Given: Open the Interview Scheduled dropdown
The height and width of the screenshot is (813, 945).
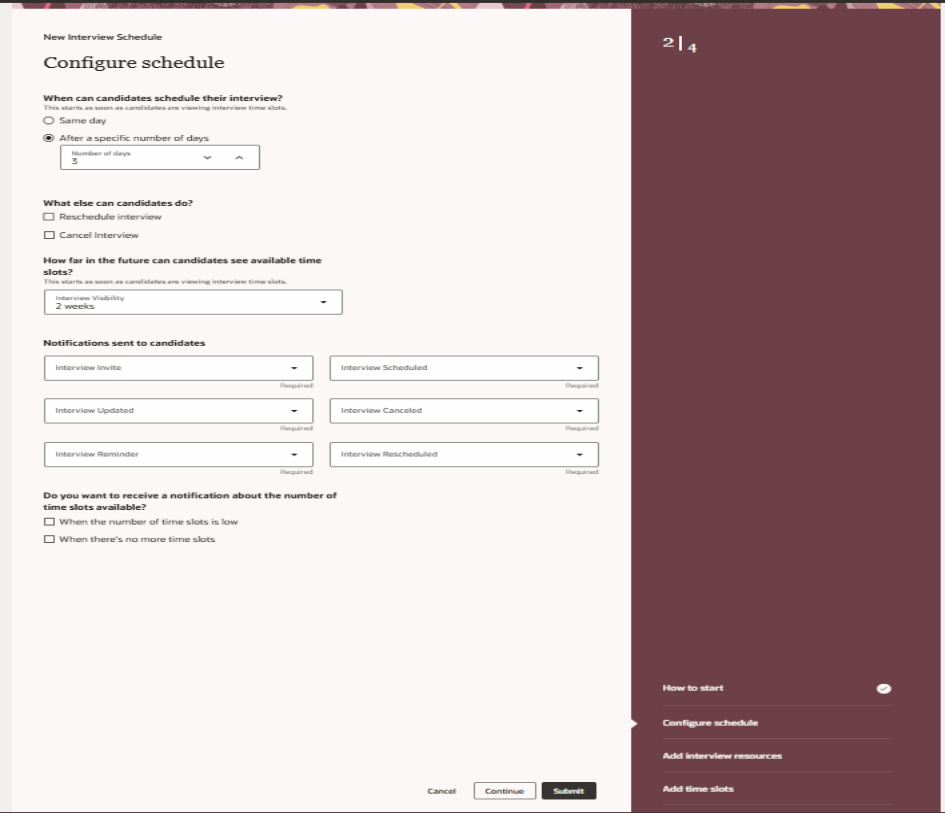Looking at the screenshot, I should [x=464, y=368].
